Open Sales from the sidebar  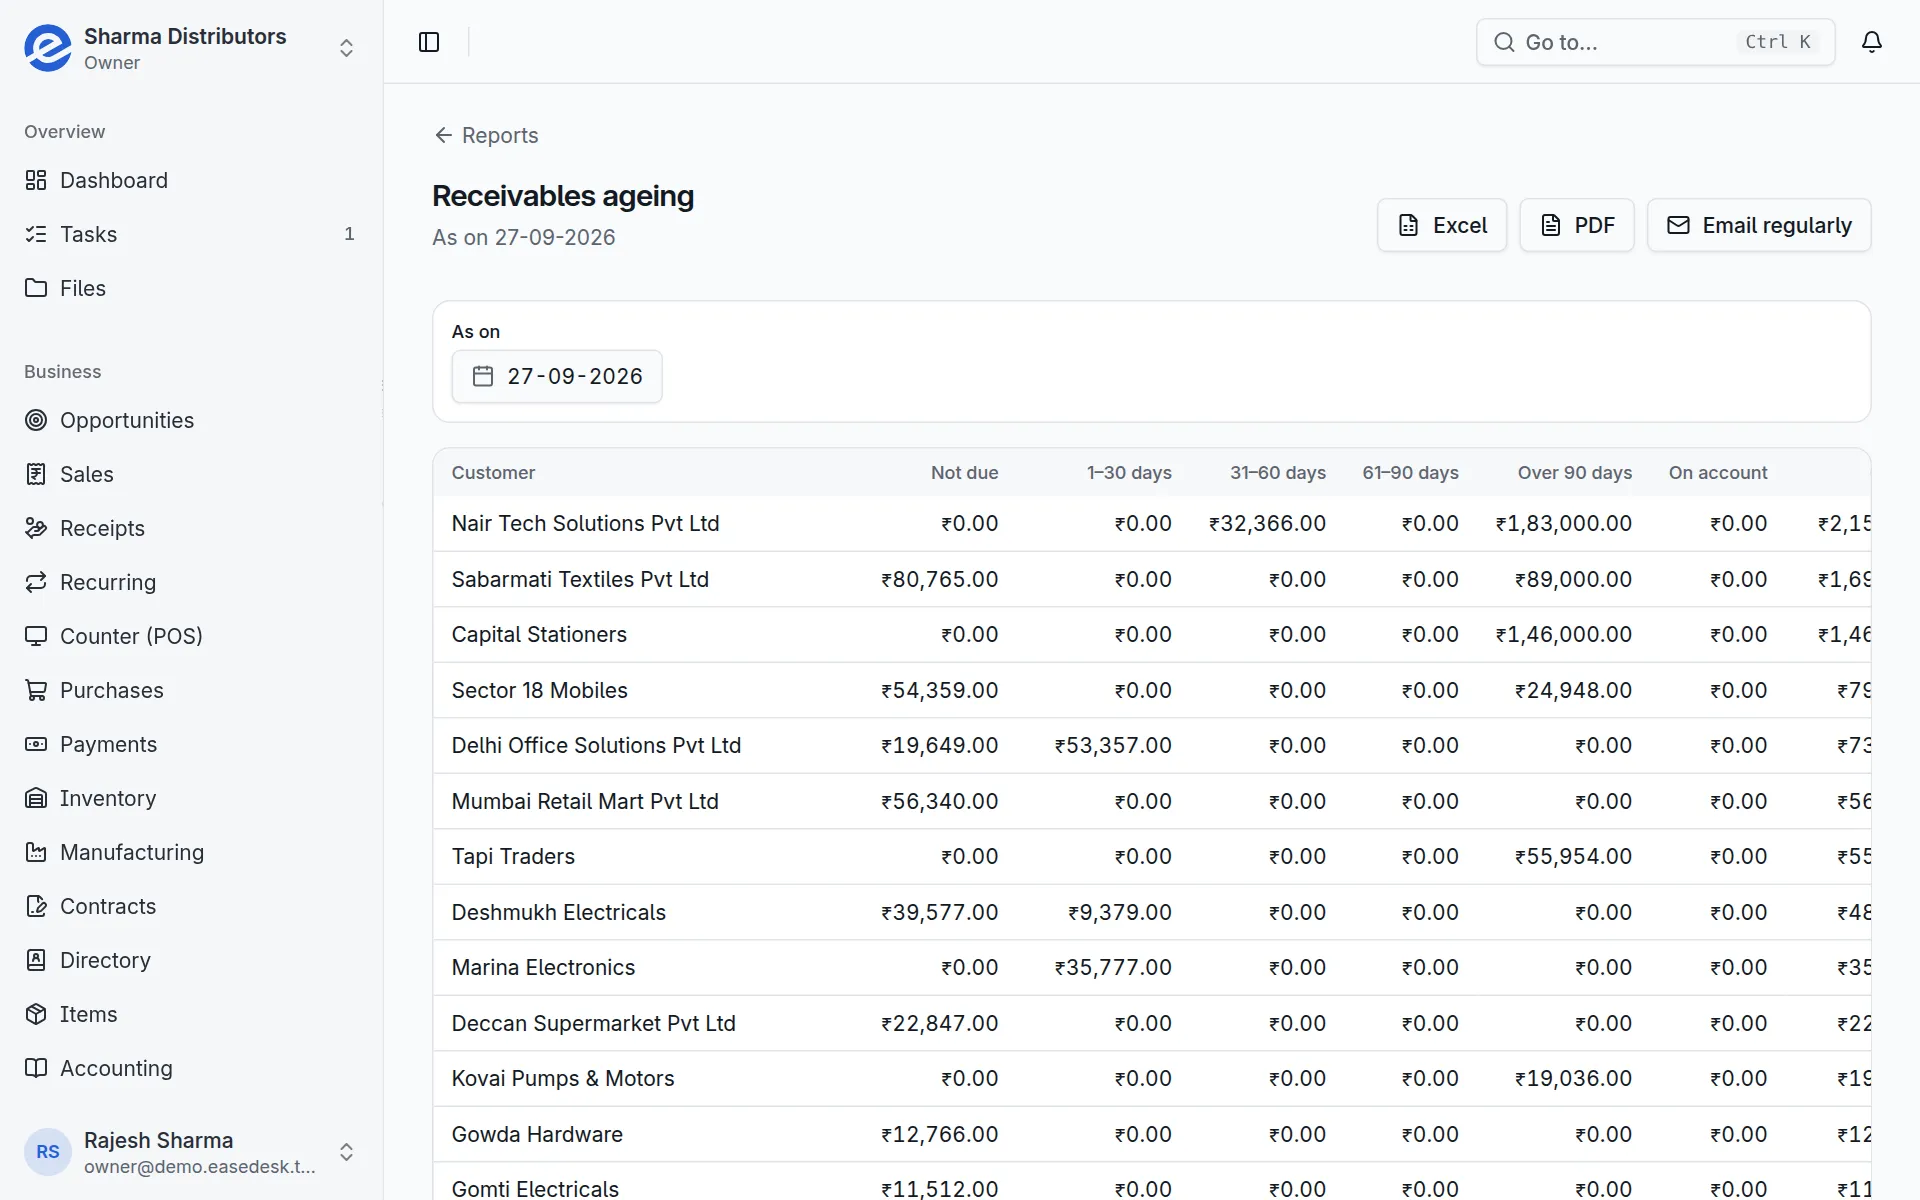(x=191, y=474)
